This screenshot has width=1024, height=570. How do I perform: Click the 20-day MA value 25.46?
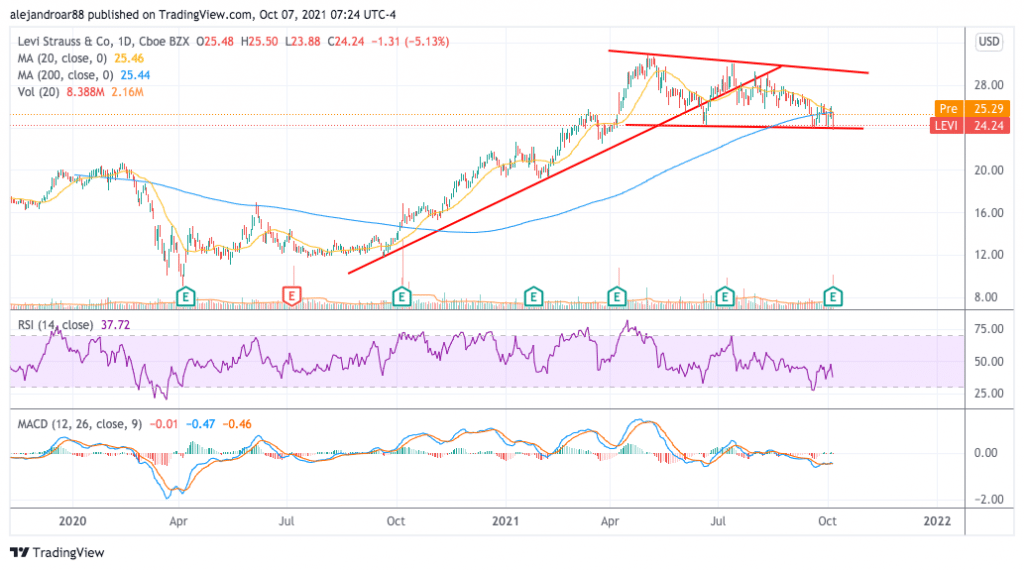(129, 58)
